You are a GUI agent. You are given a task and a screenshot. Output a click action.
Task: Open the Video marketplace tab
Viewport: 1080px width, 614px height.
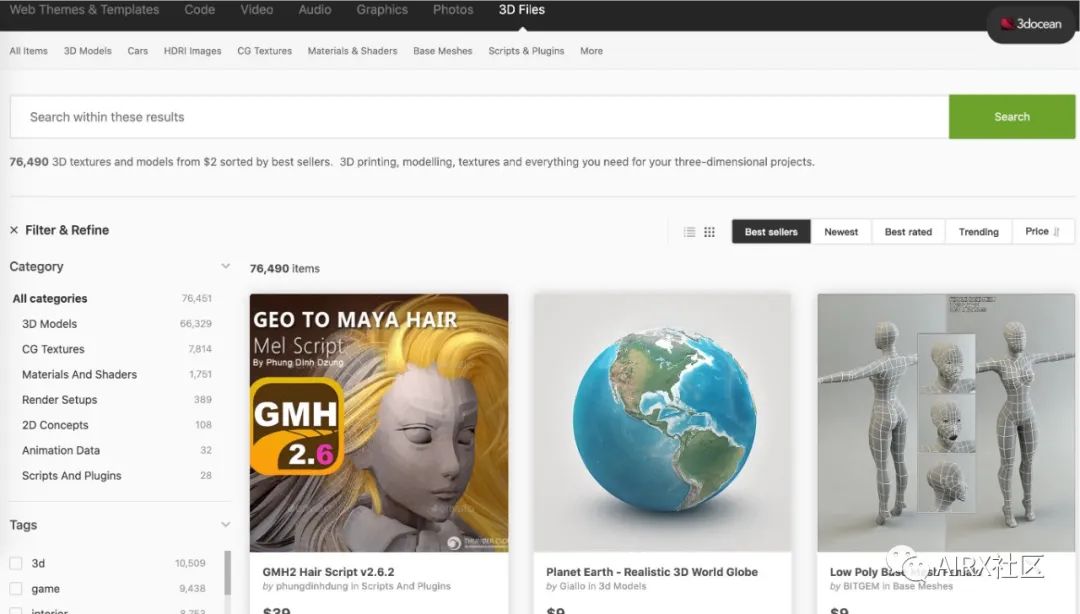coord(257,10)
